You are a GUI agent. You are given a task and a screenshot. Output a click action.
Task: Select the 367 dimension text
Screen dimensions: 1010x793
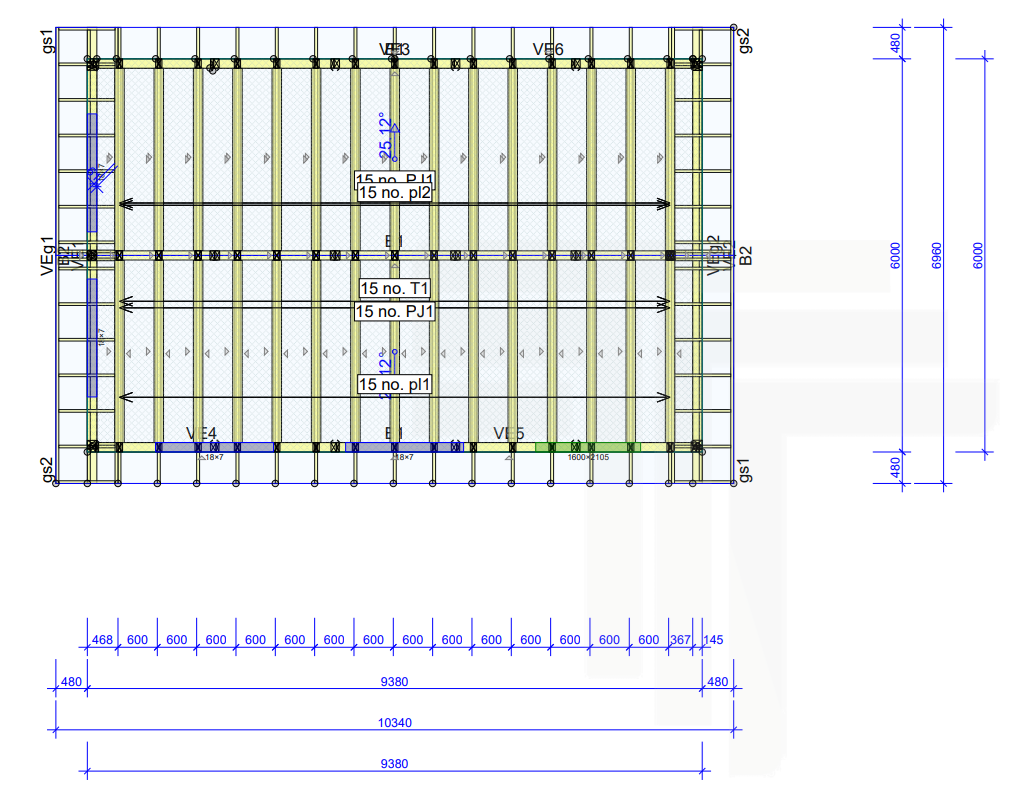pyautogui.click(x=680, y=640)
